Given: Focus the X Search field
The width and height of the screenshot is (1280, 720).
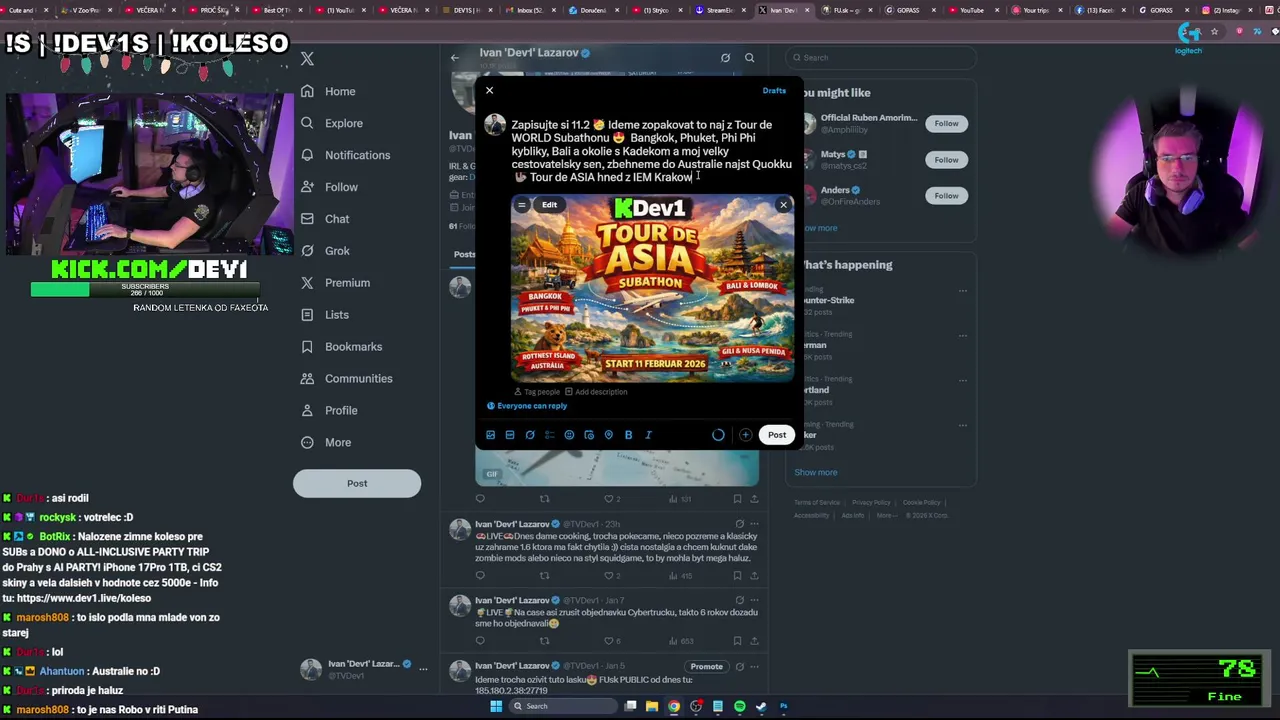Looking at the screenshot, I should point(880,57).
